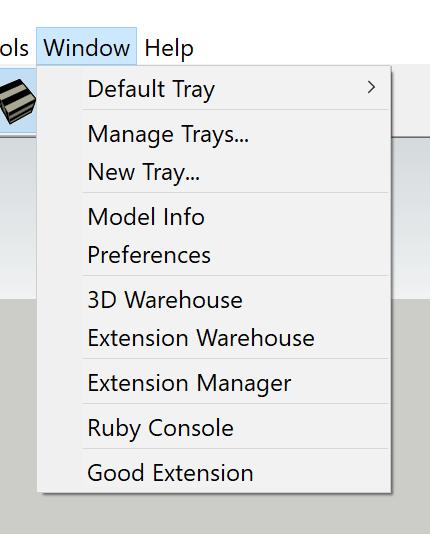Click blank title area above menu bar
Viewport: 430px width, 534px height.
215,14
